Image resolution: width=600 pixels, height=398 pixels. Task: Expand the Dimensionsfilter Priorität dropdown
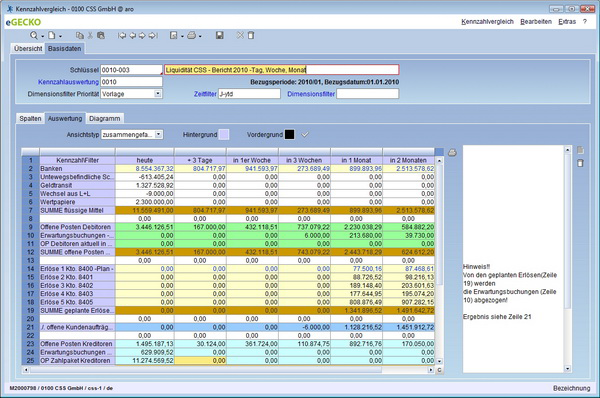(x=158, y=94)
